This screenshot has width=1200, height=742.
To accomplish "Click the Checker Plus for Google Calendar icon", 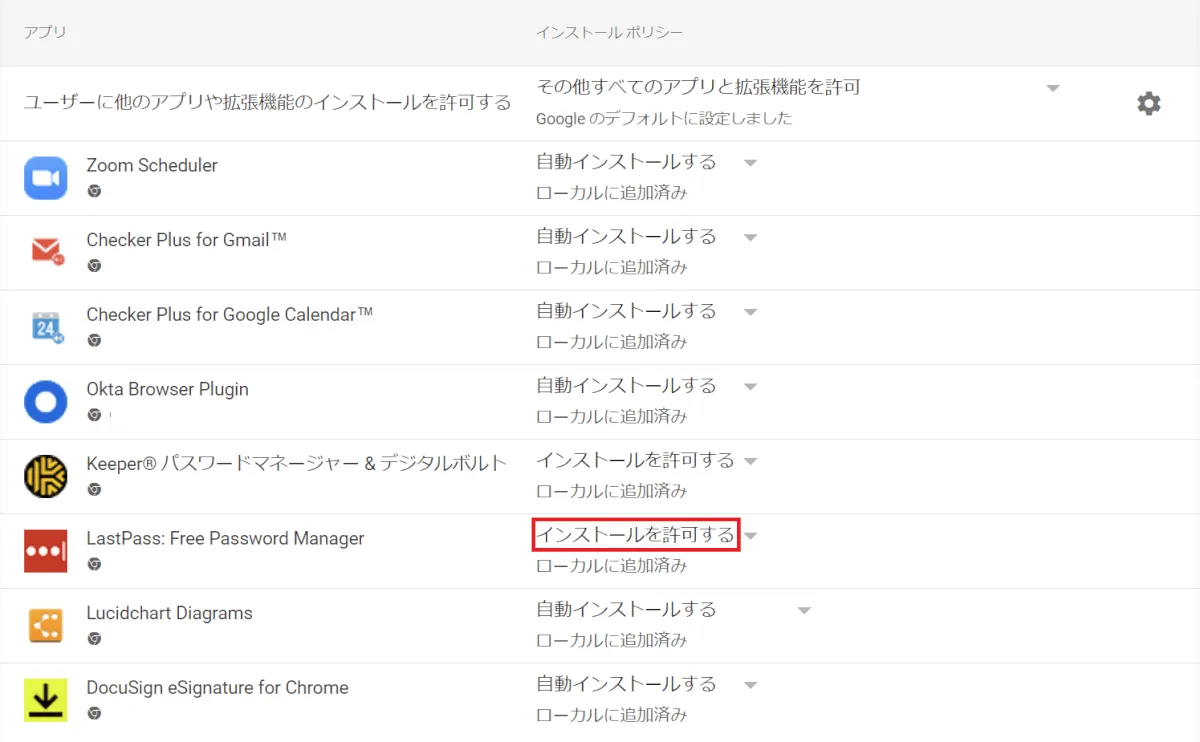I will [45, 327].
